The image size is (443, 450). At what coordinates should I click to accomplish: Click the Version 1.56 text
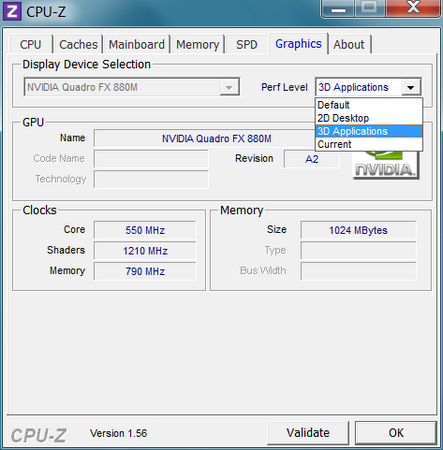[x=118, y=433]
